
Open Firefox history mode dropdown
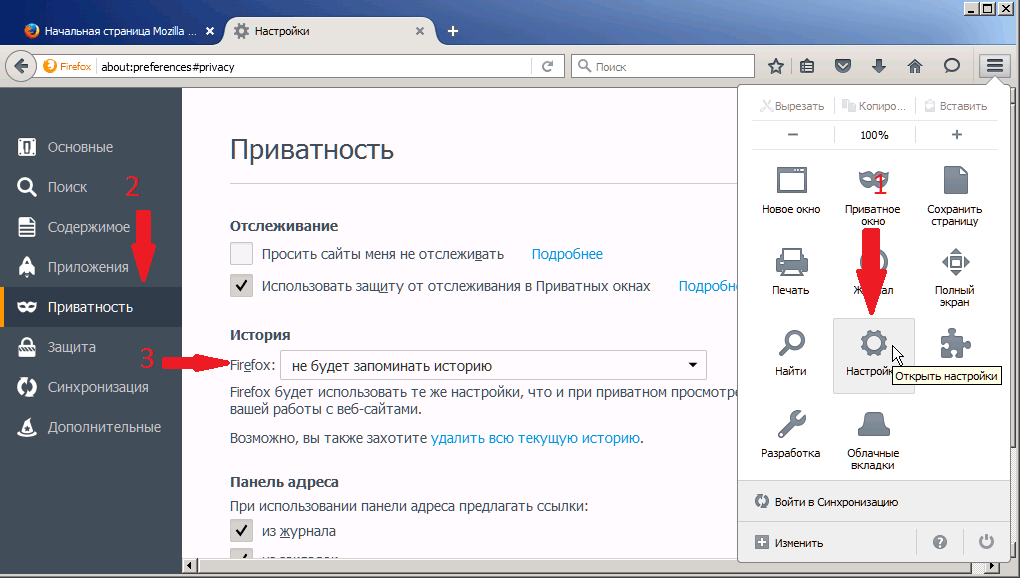(493, 365)
